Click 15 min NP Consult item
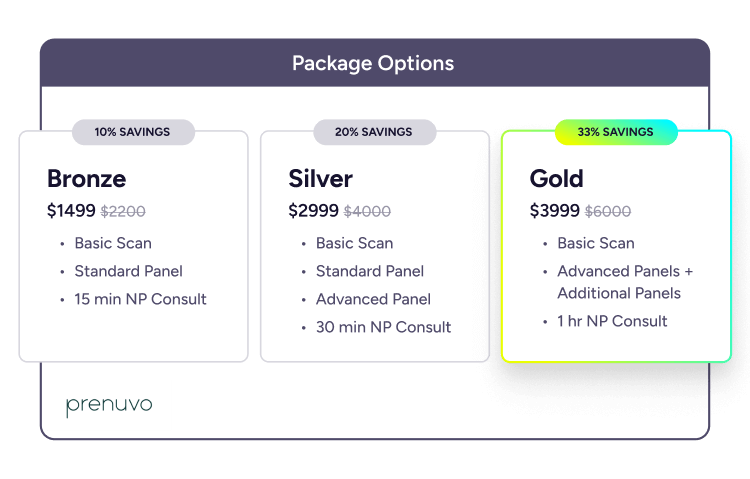The width and height of the screenshot is (750, 479). point(140,299)
